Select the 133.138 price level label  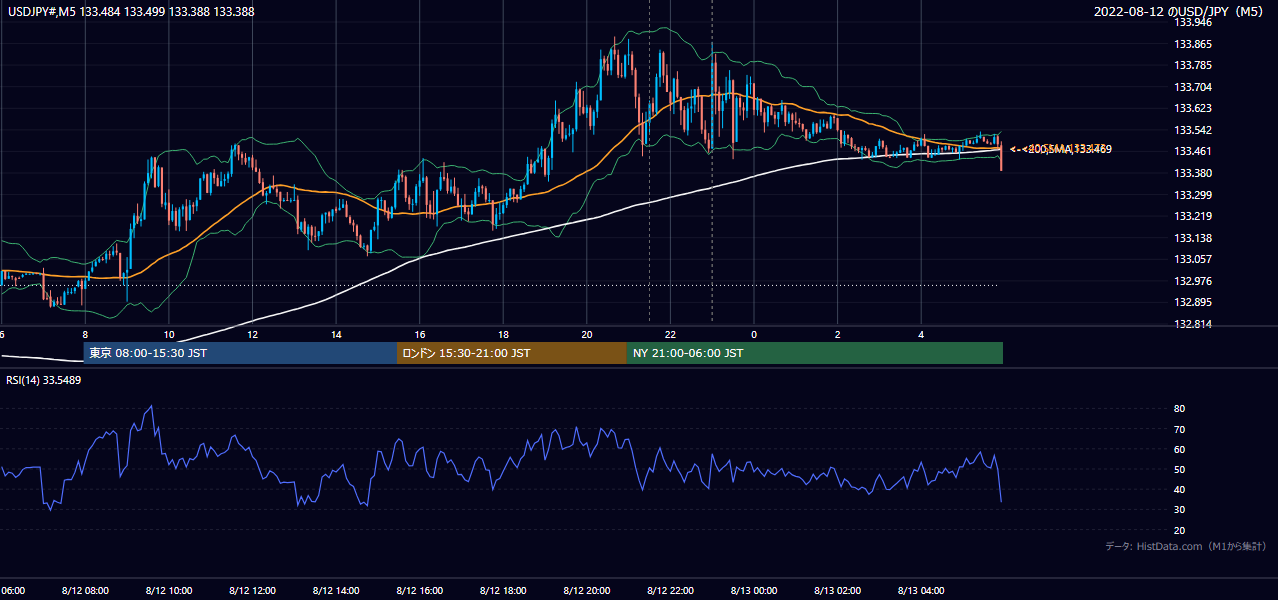pyautogui.click(x=1194, y=238)
